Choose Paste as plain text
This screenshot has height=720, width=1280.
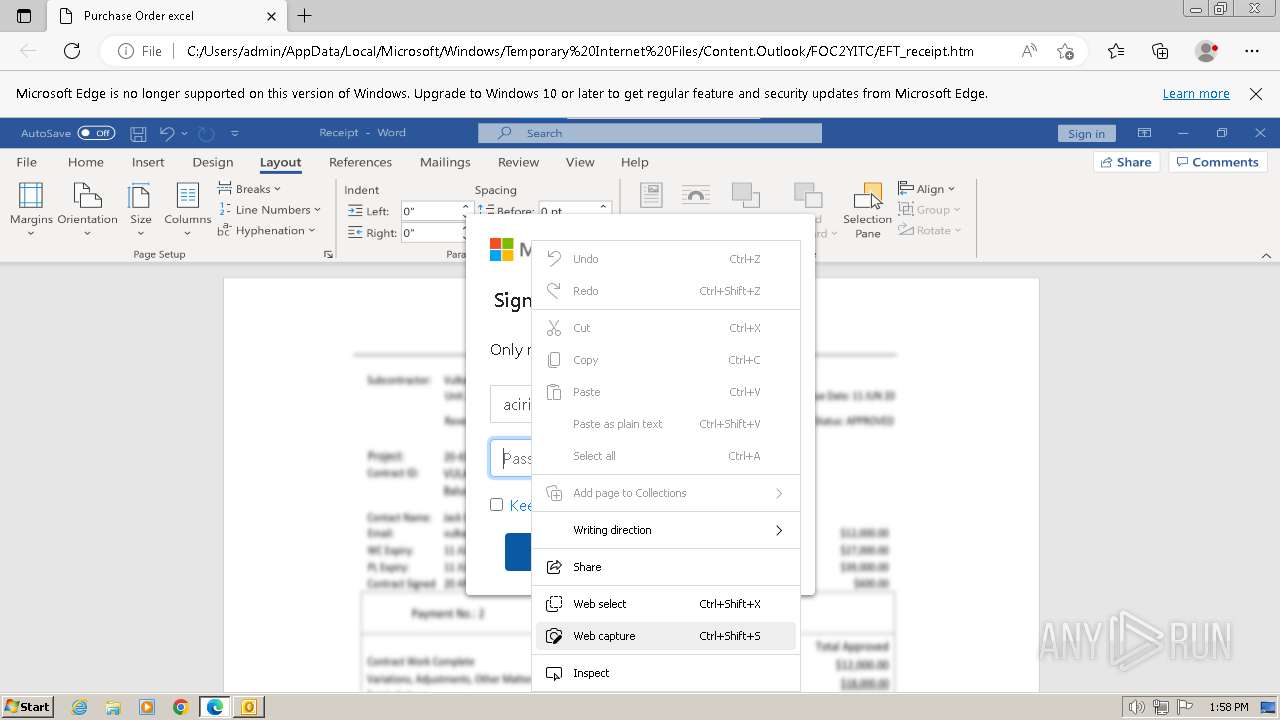pos(666,424)
